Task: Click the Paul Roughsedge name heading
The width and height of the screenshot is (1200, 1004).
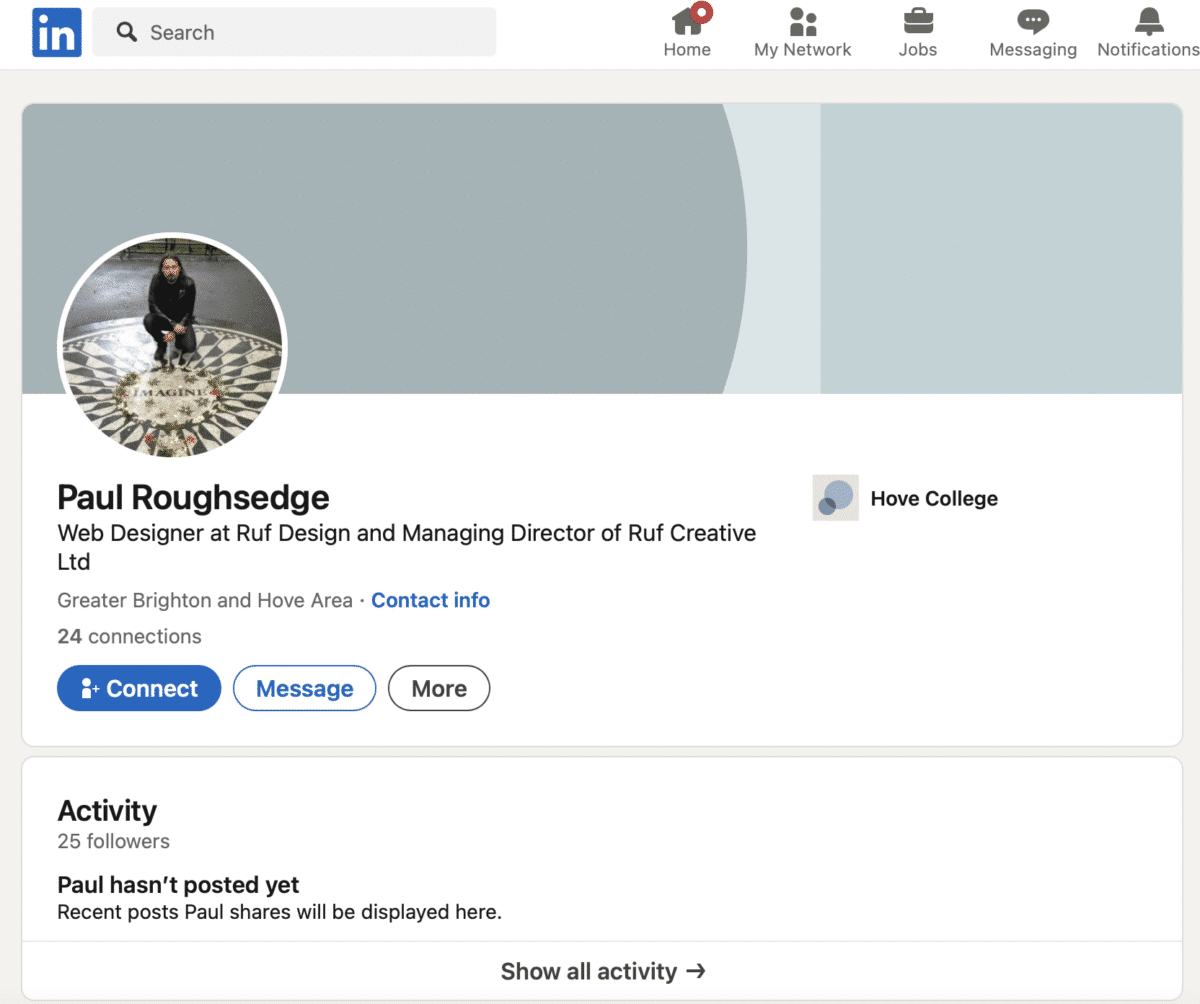Action: coord(193,497)
